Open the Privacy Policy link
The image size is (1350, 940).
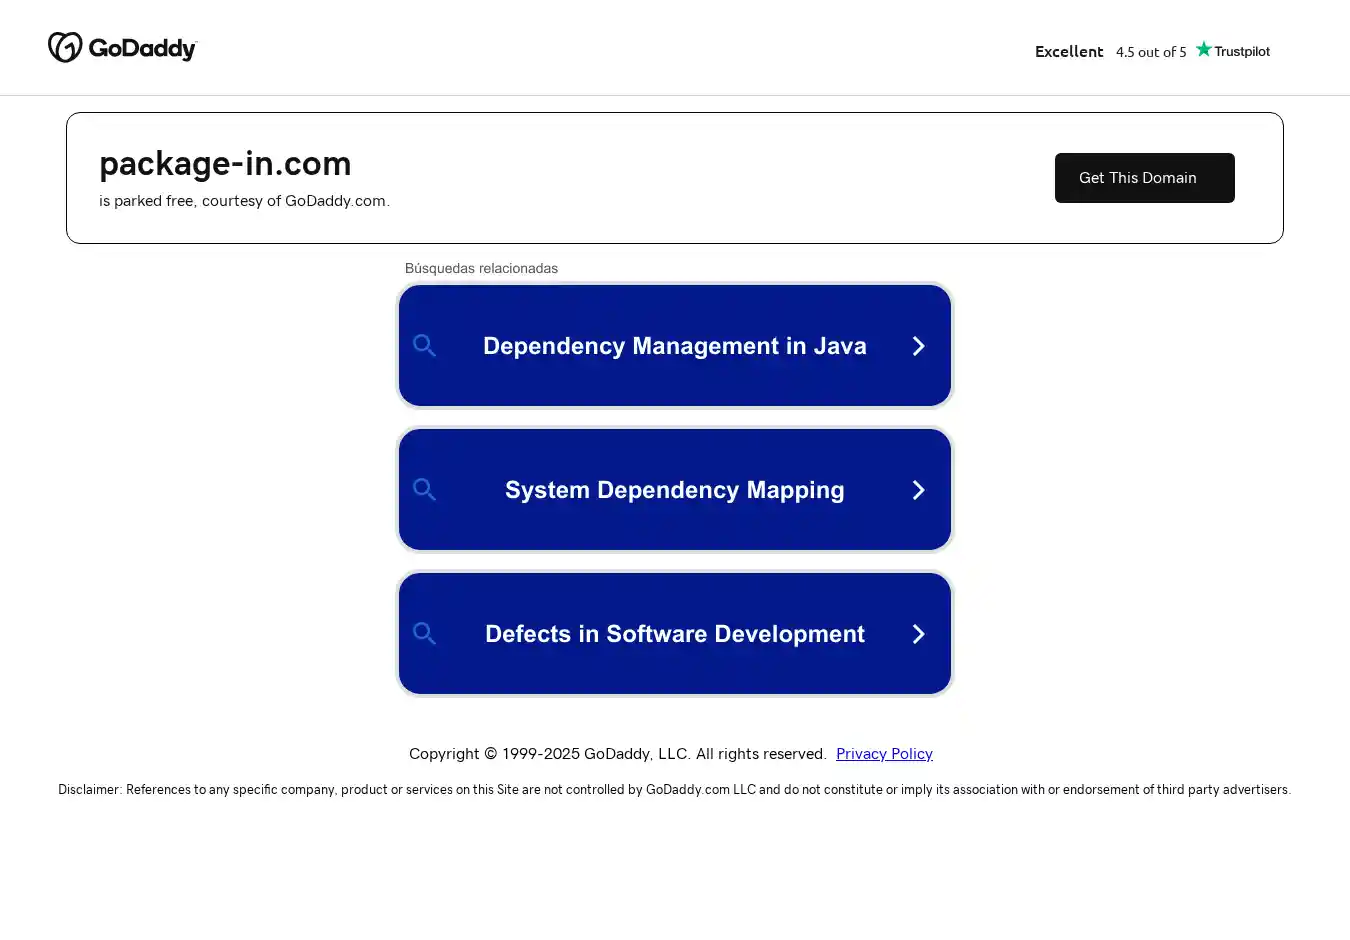[884, 754]
